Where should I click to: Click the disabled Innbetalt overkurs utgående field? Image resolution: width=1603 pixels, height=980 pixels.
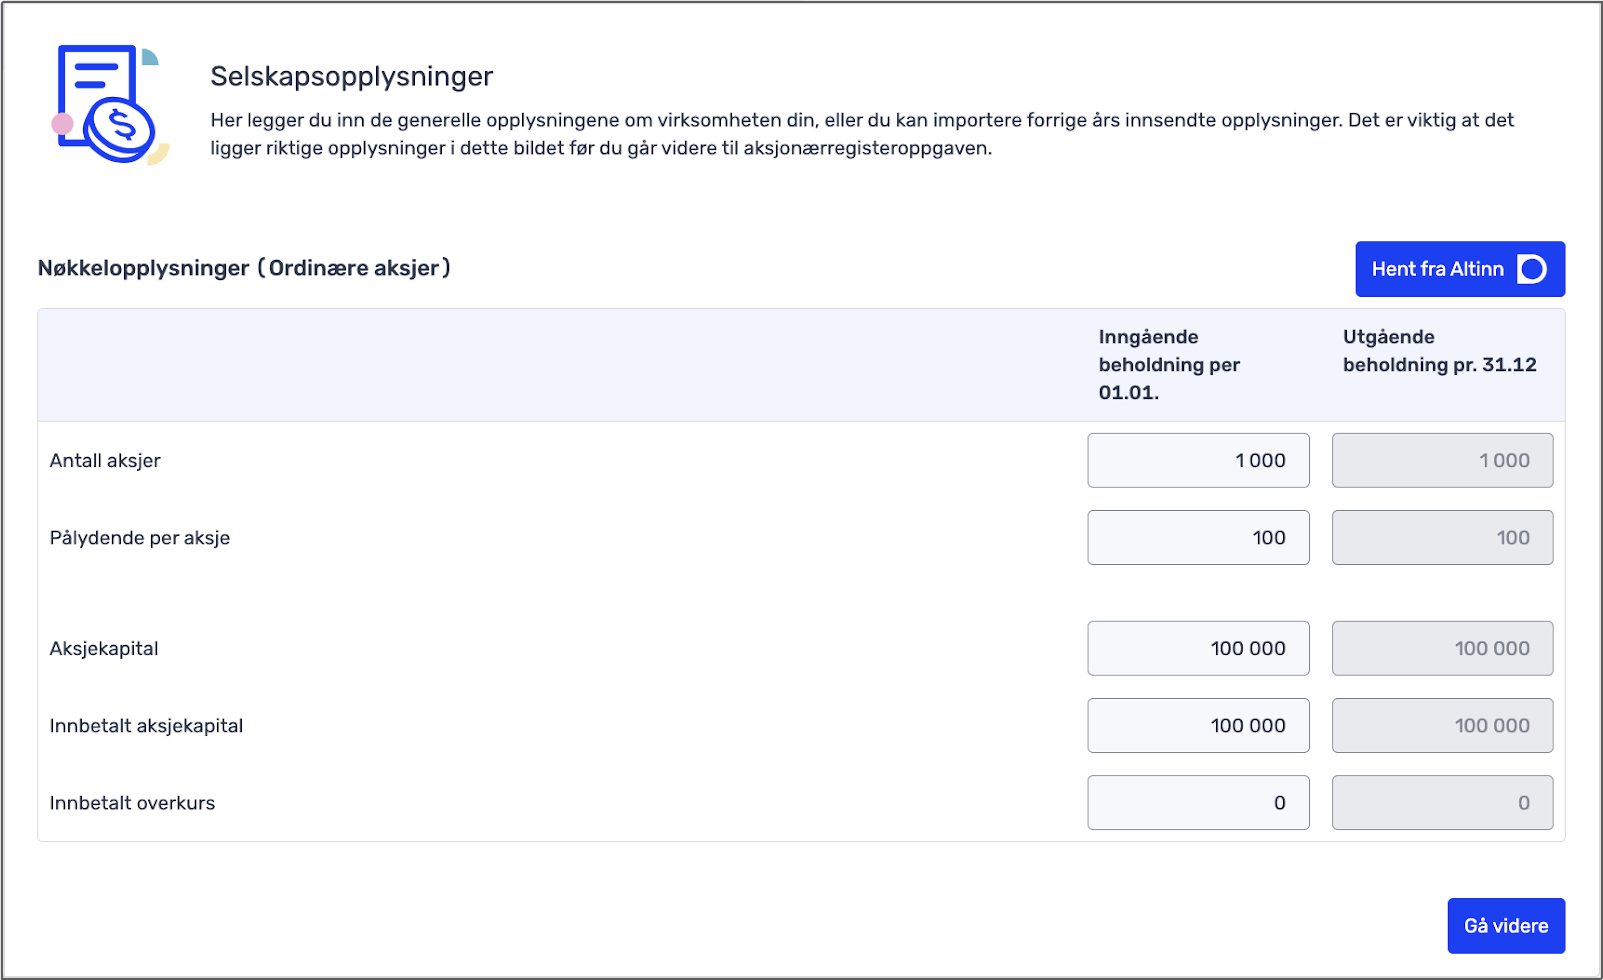[x=1442, y=802]
